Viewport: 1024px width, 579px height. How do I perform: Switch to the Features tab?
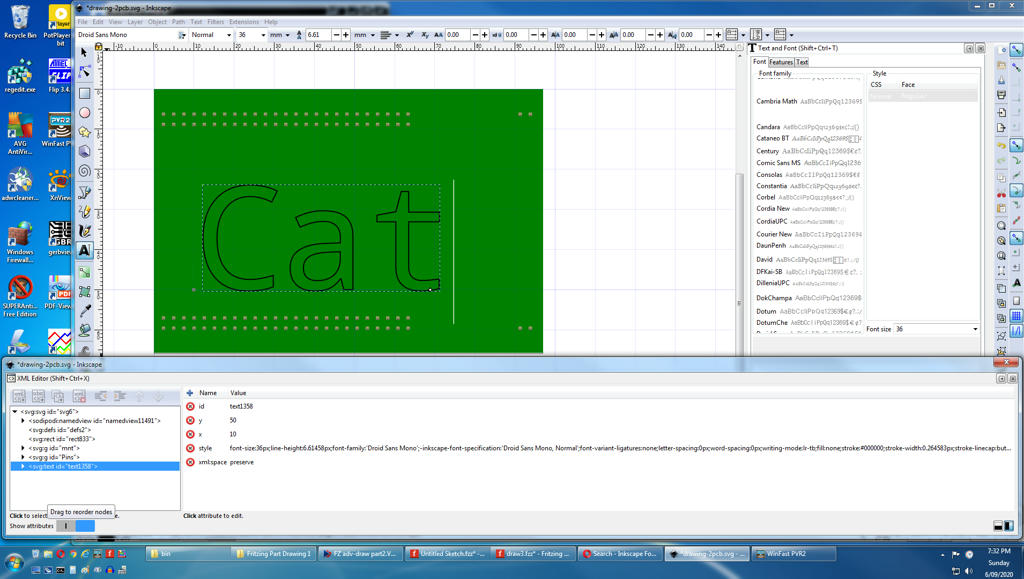click(x=780, y=62)
